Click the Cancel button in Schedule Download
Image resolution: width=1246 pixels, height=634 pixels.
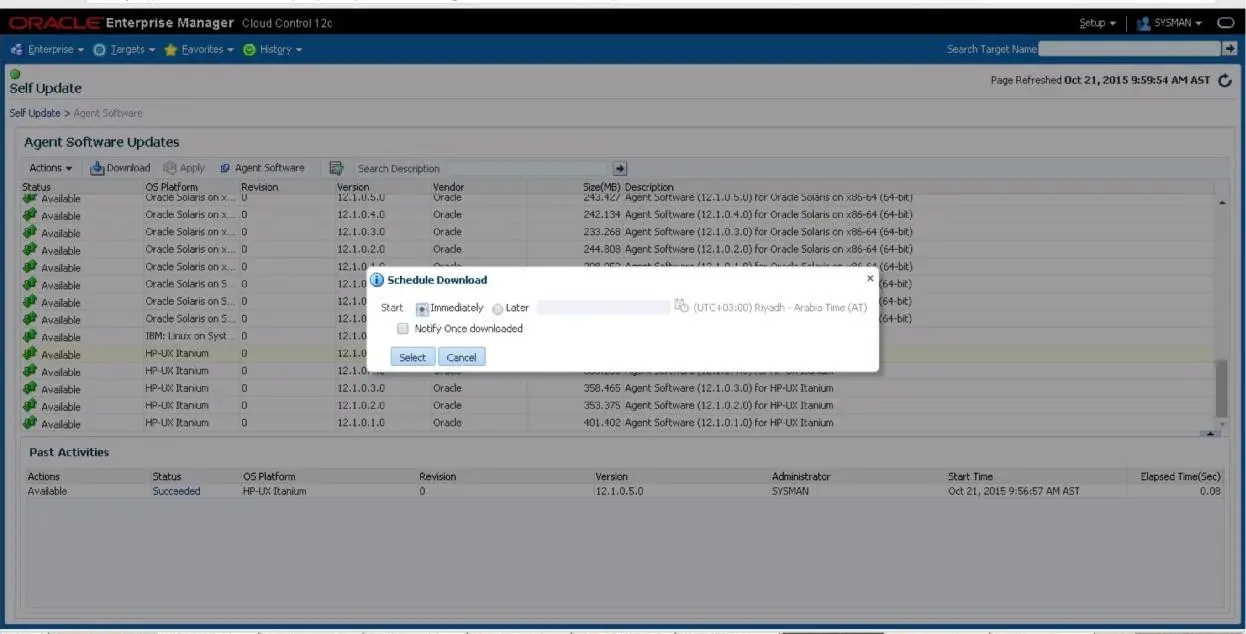461,357
